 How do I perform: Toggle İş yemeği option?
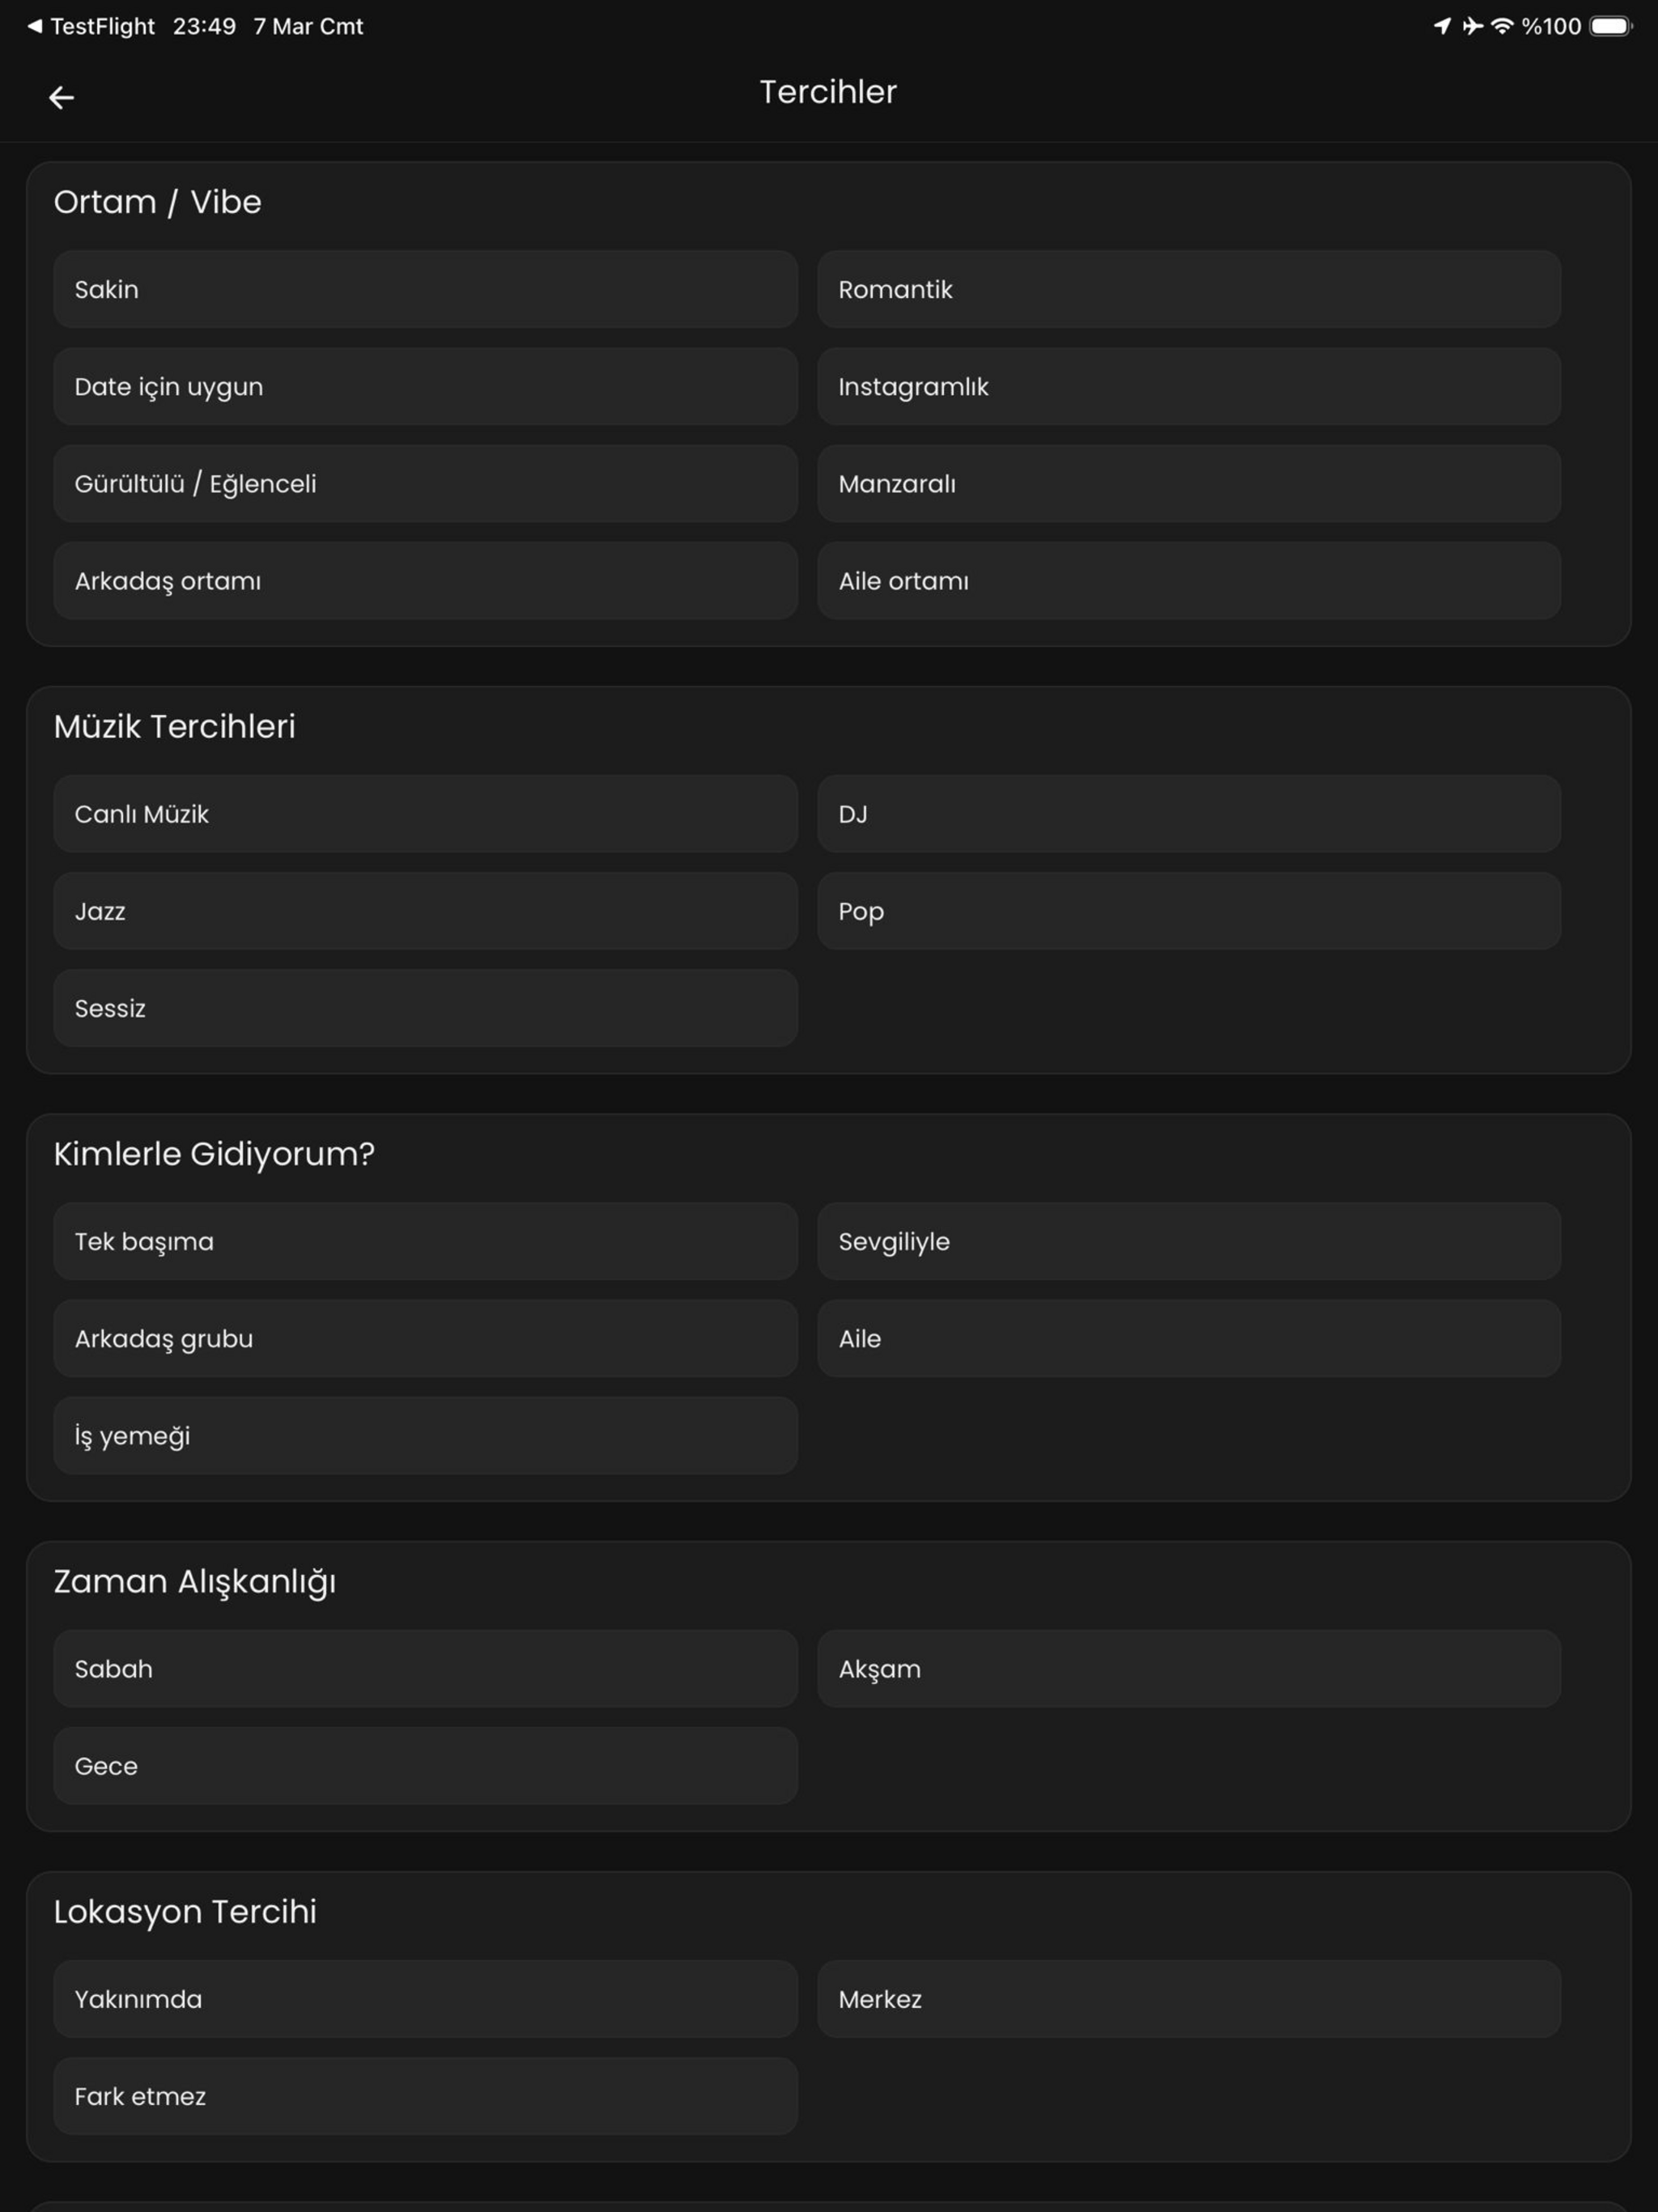click(x=425, y=1435)
